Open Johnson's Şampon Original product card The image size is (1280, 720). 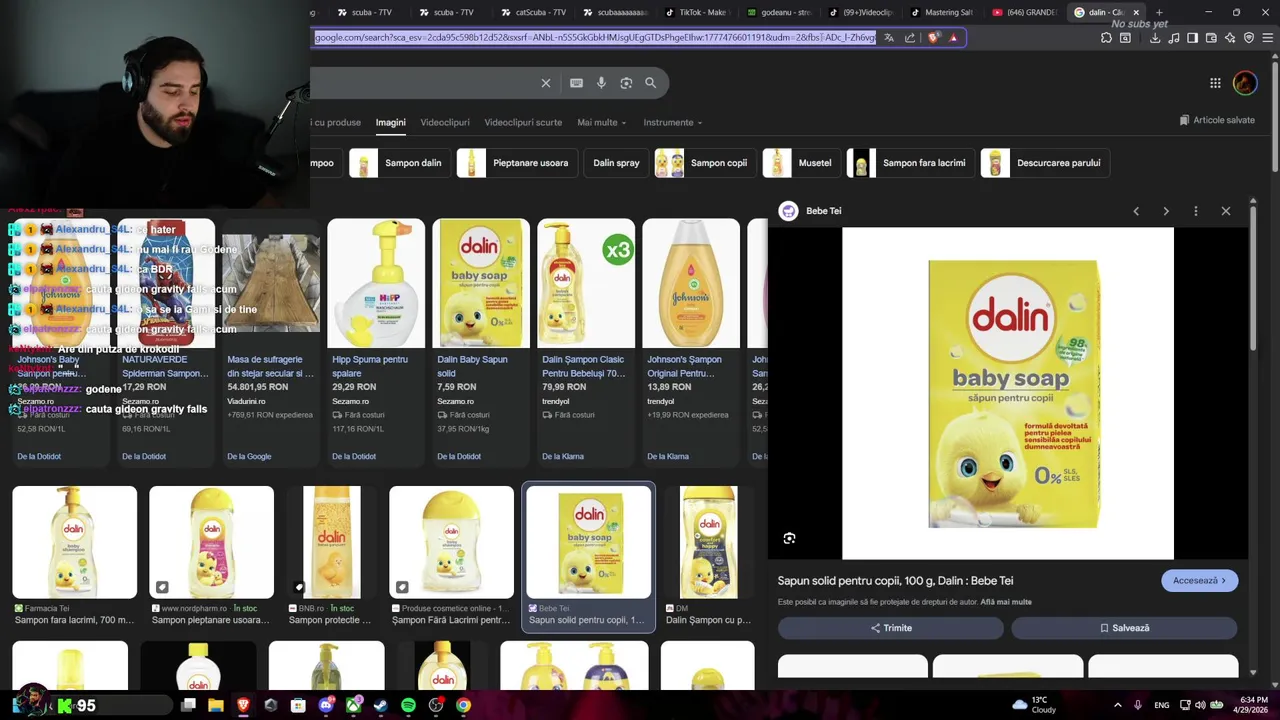[x=691, y=343]
